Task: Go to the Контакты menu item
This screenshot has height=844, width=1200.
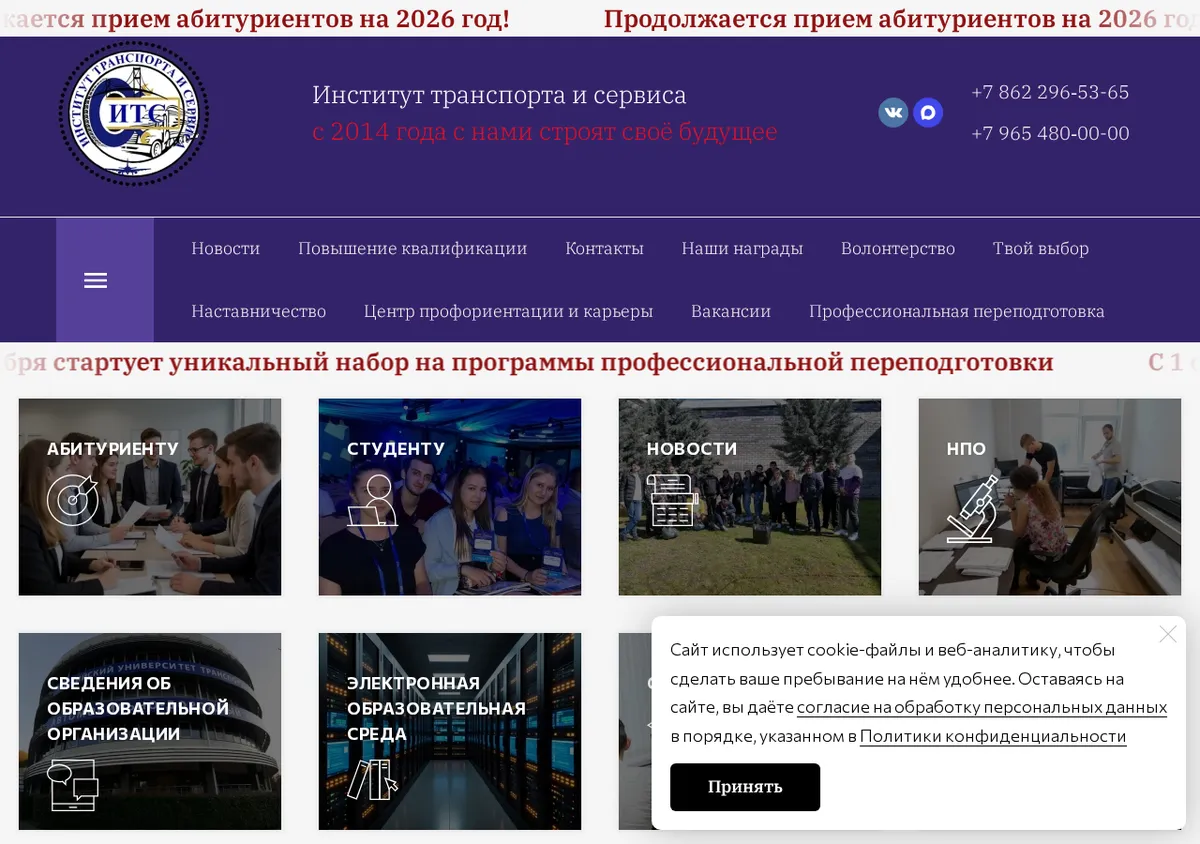Action: click(x=604, y=249)
